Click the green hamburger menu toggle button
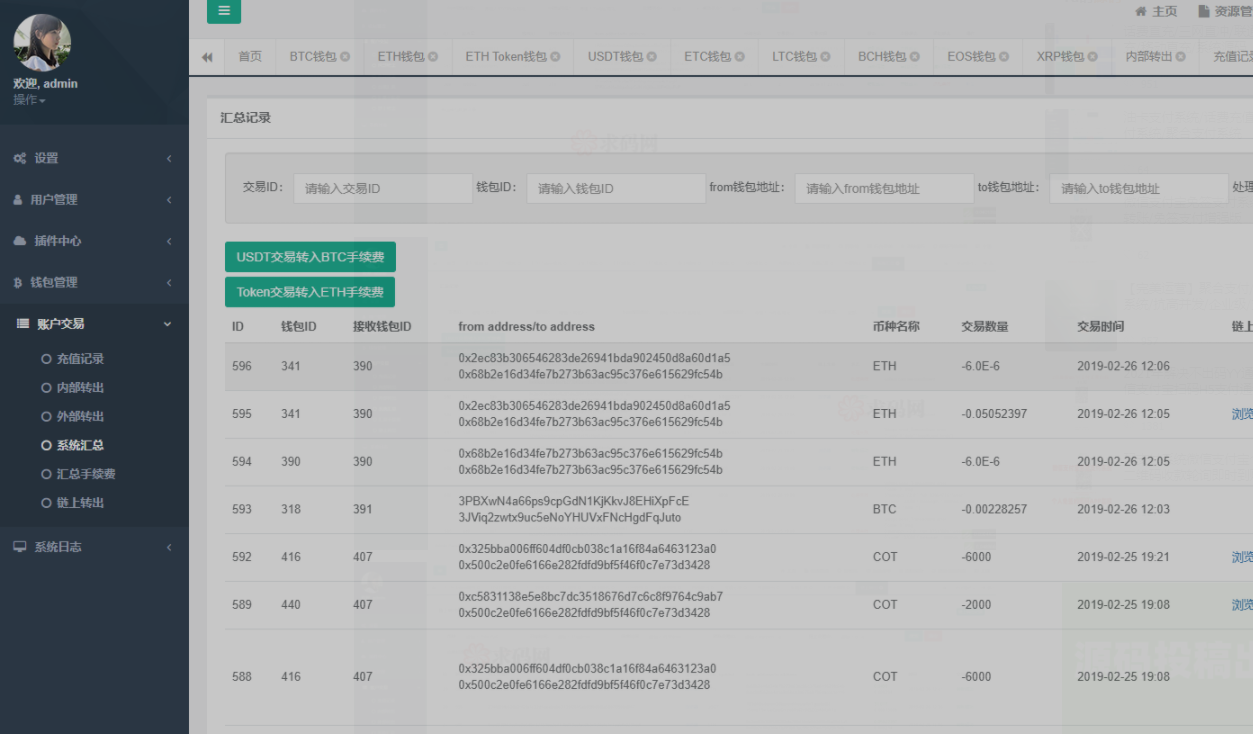This screenshot has width=1253, height=734. click(223, 11)
